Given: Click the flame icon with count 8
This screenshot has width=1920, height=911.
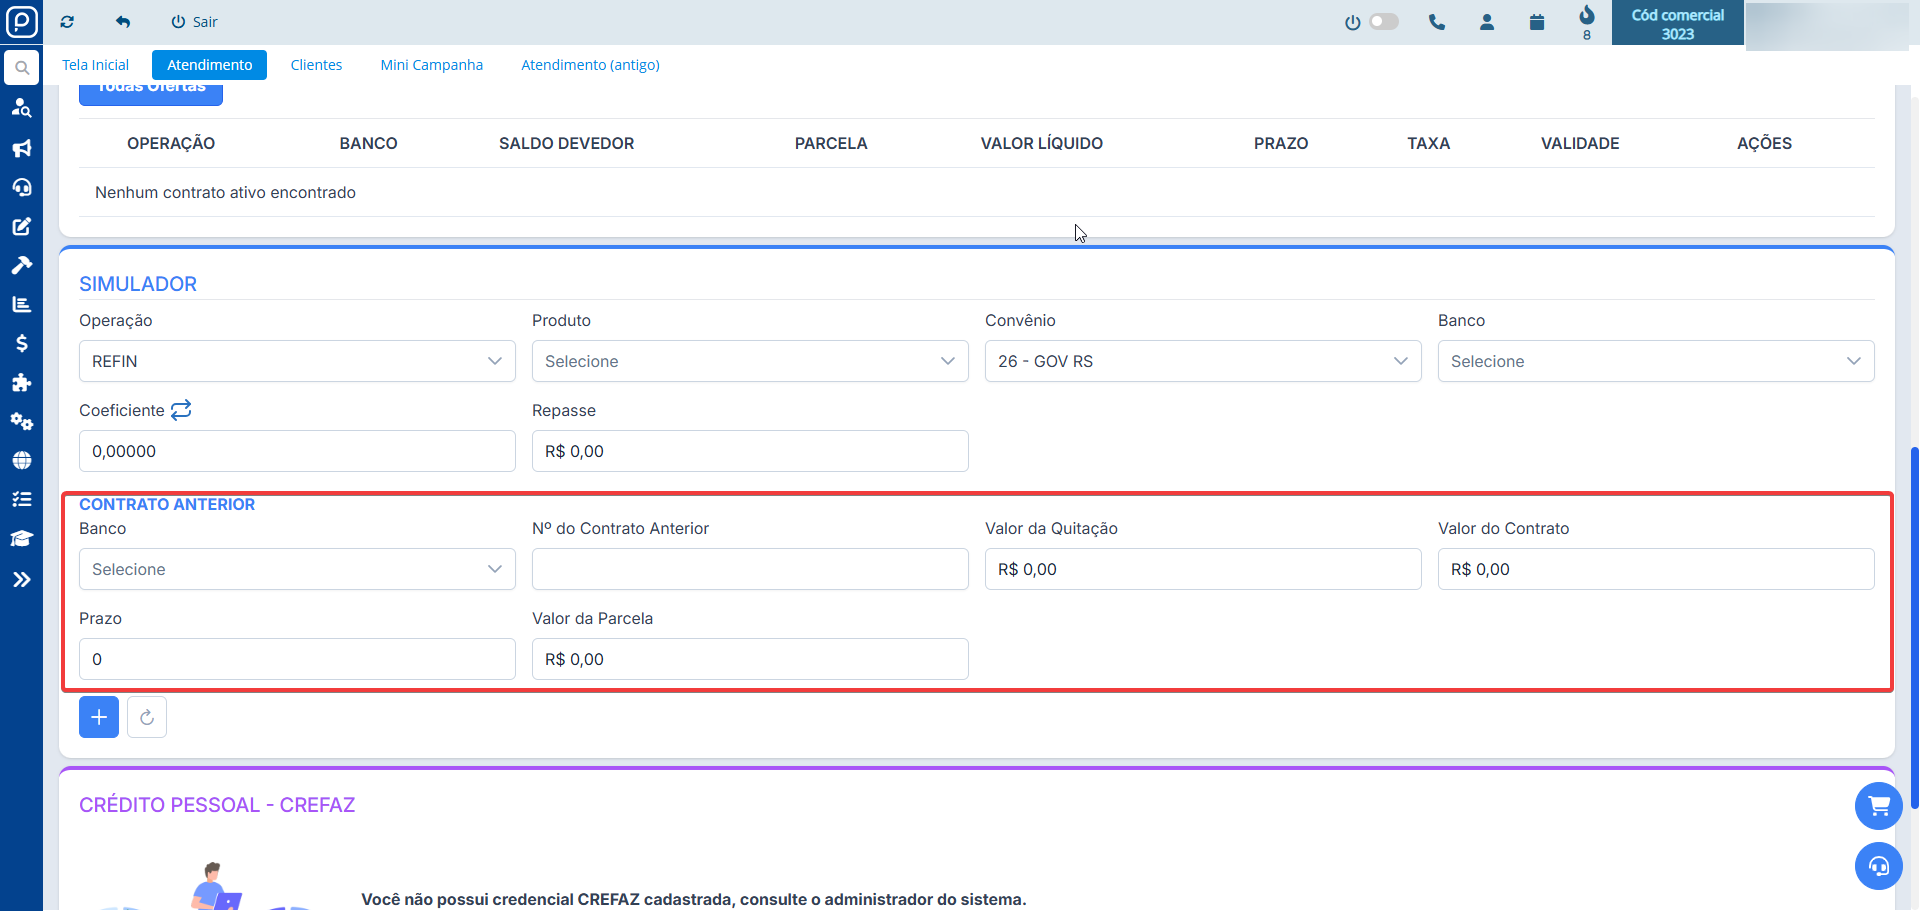Looking at the screenshot, I should coord(1587,17).
